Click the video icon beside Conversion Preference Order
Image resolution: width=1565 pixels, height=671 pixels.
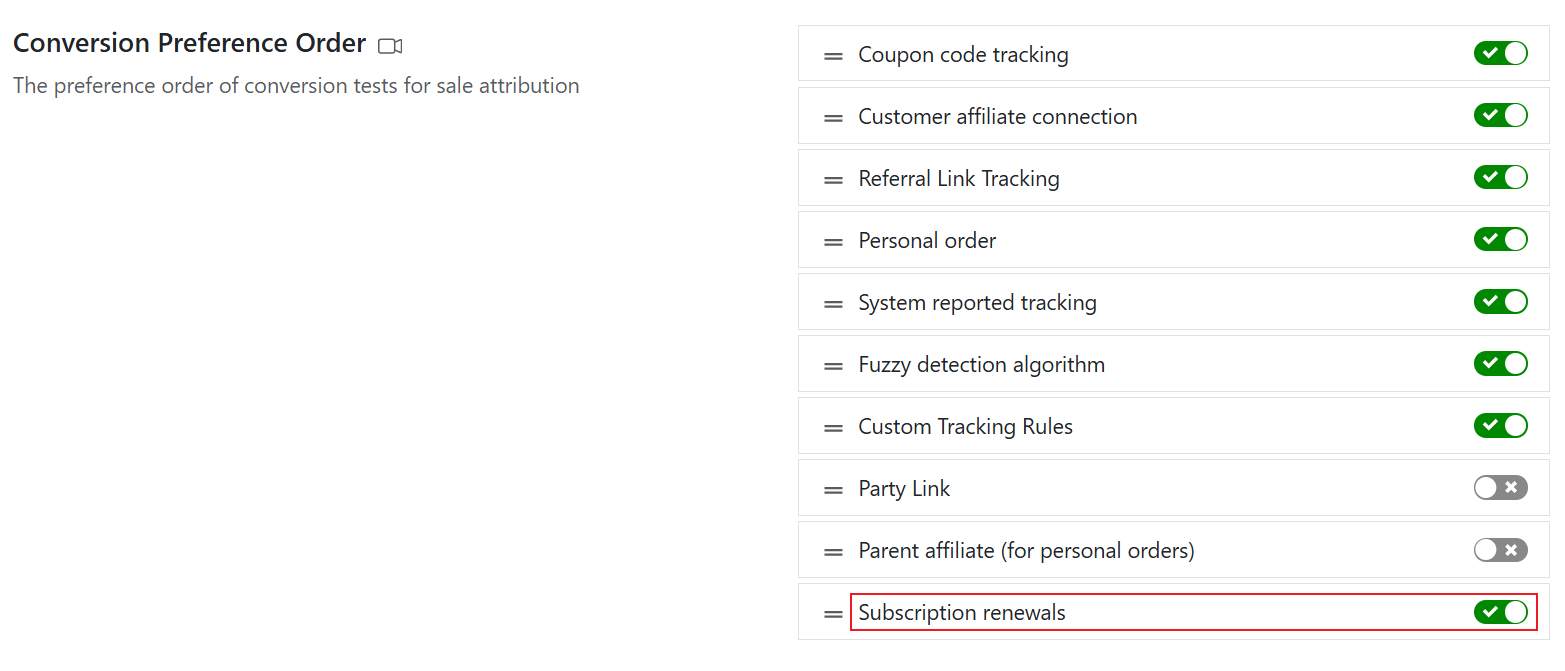(390, 46)
